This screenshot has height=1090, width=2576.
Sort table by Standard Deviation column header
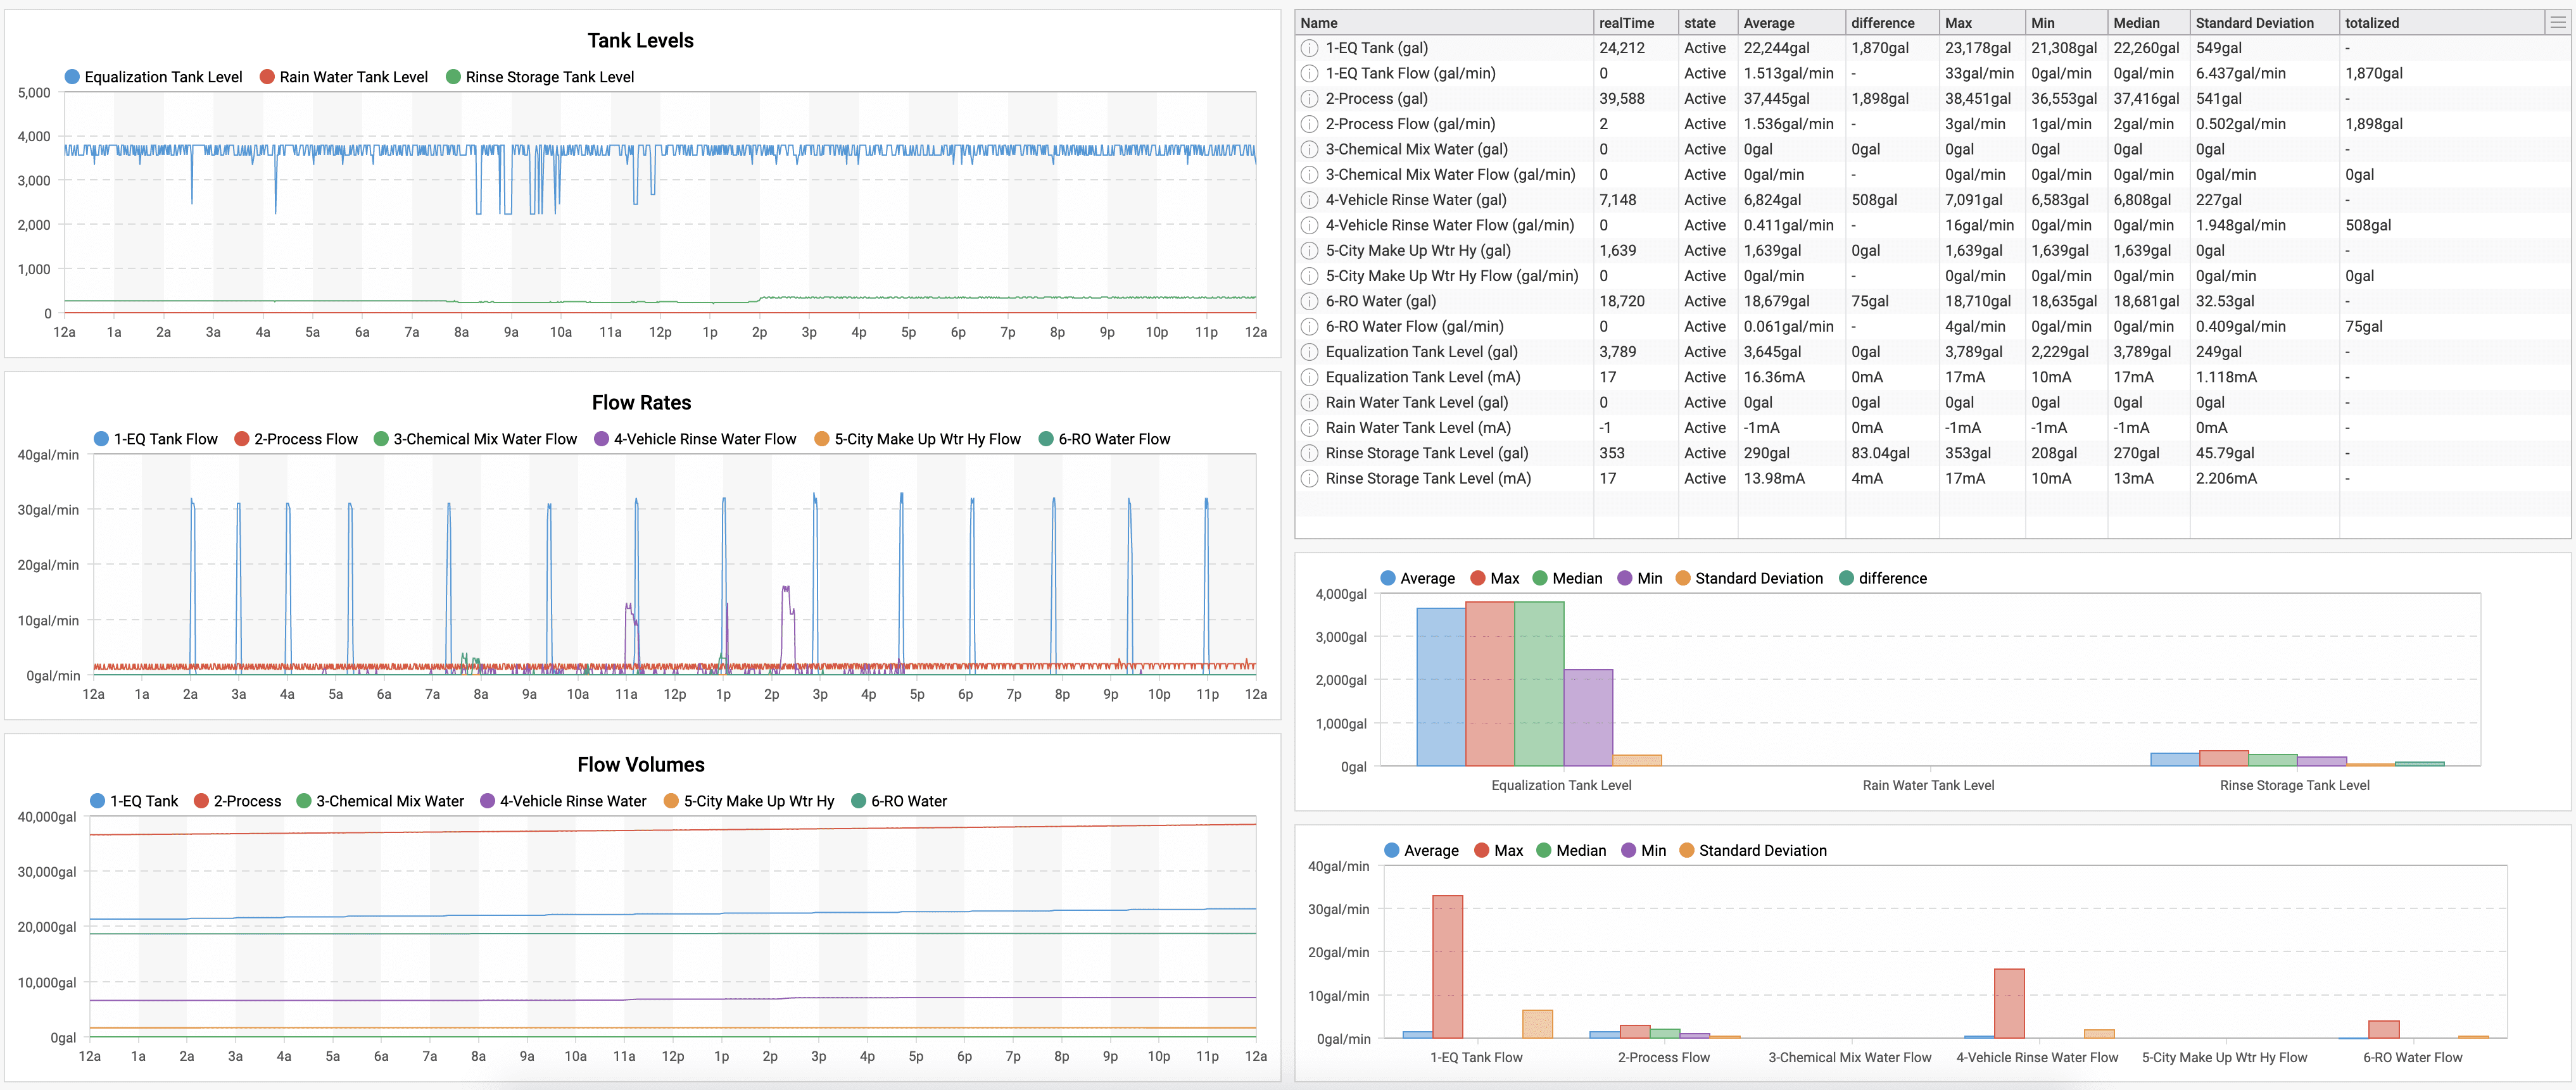[x=2265, y=22]
